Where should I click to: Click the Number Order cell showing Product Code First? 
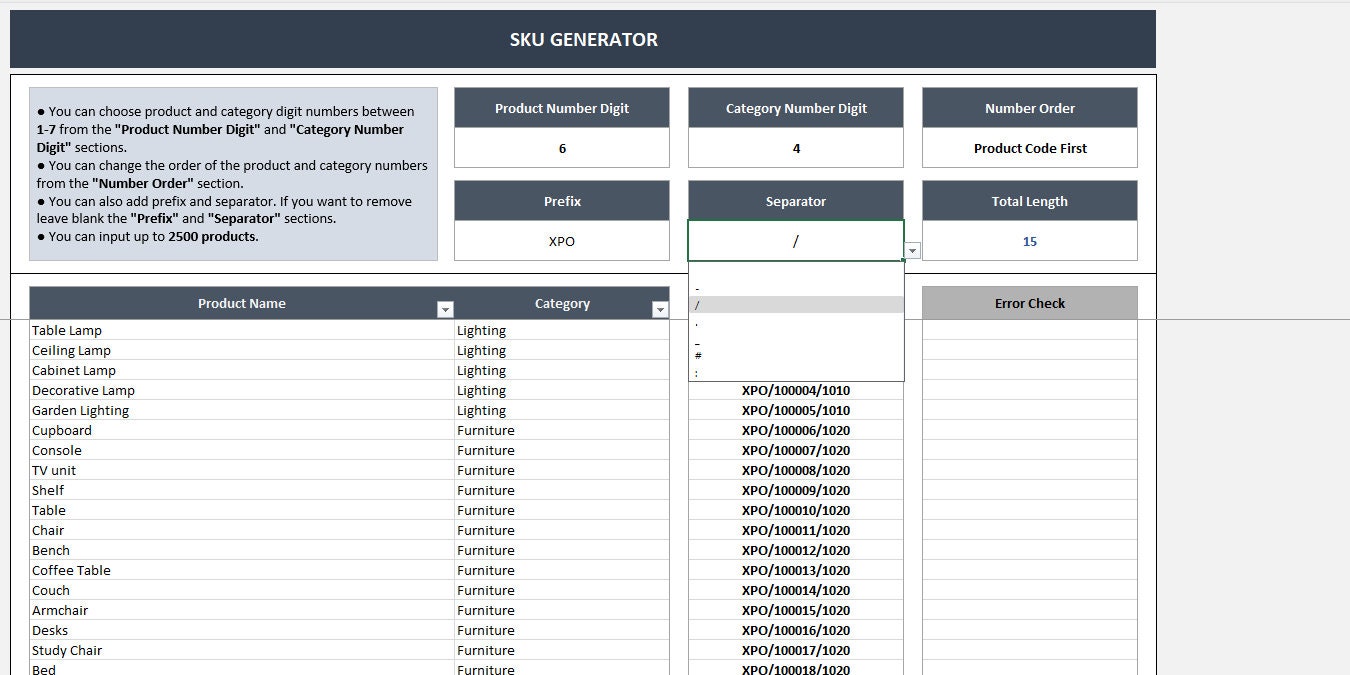pos(1029,147)
